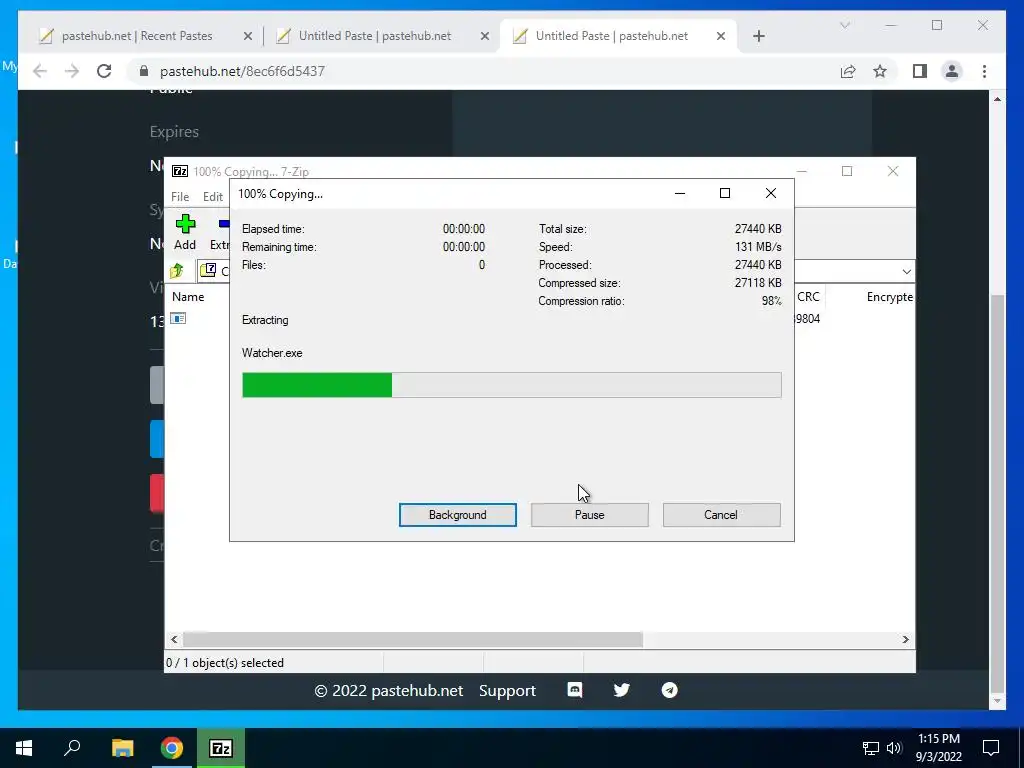Click the share page icon in Chrome

coord(848,71)
